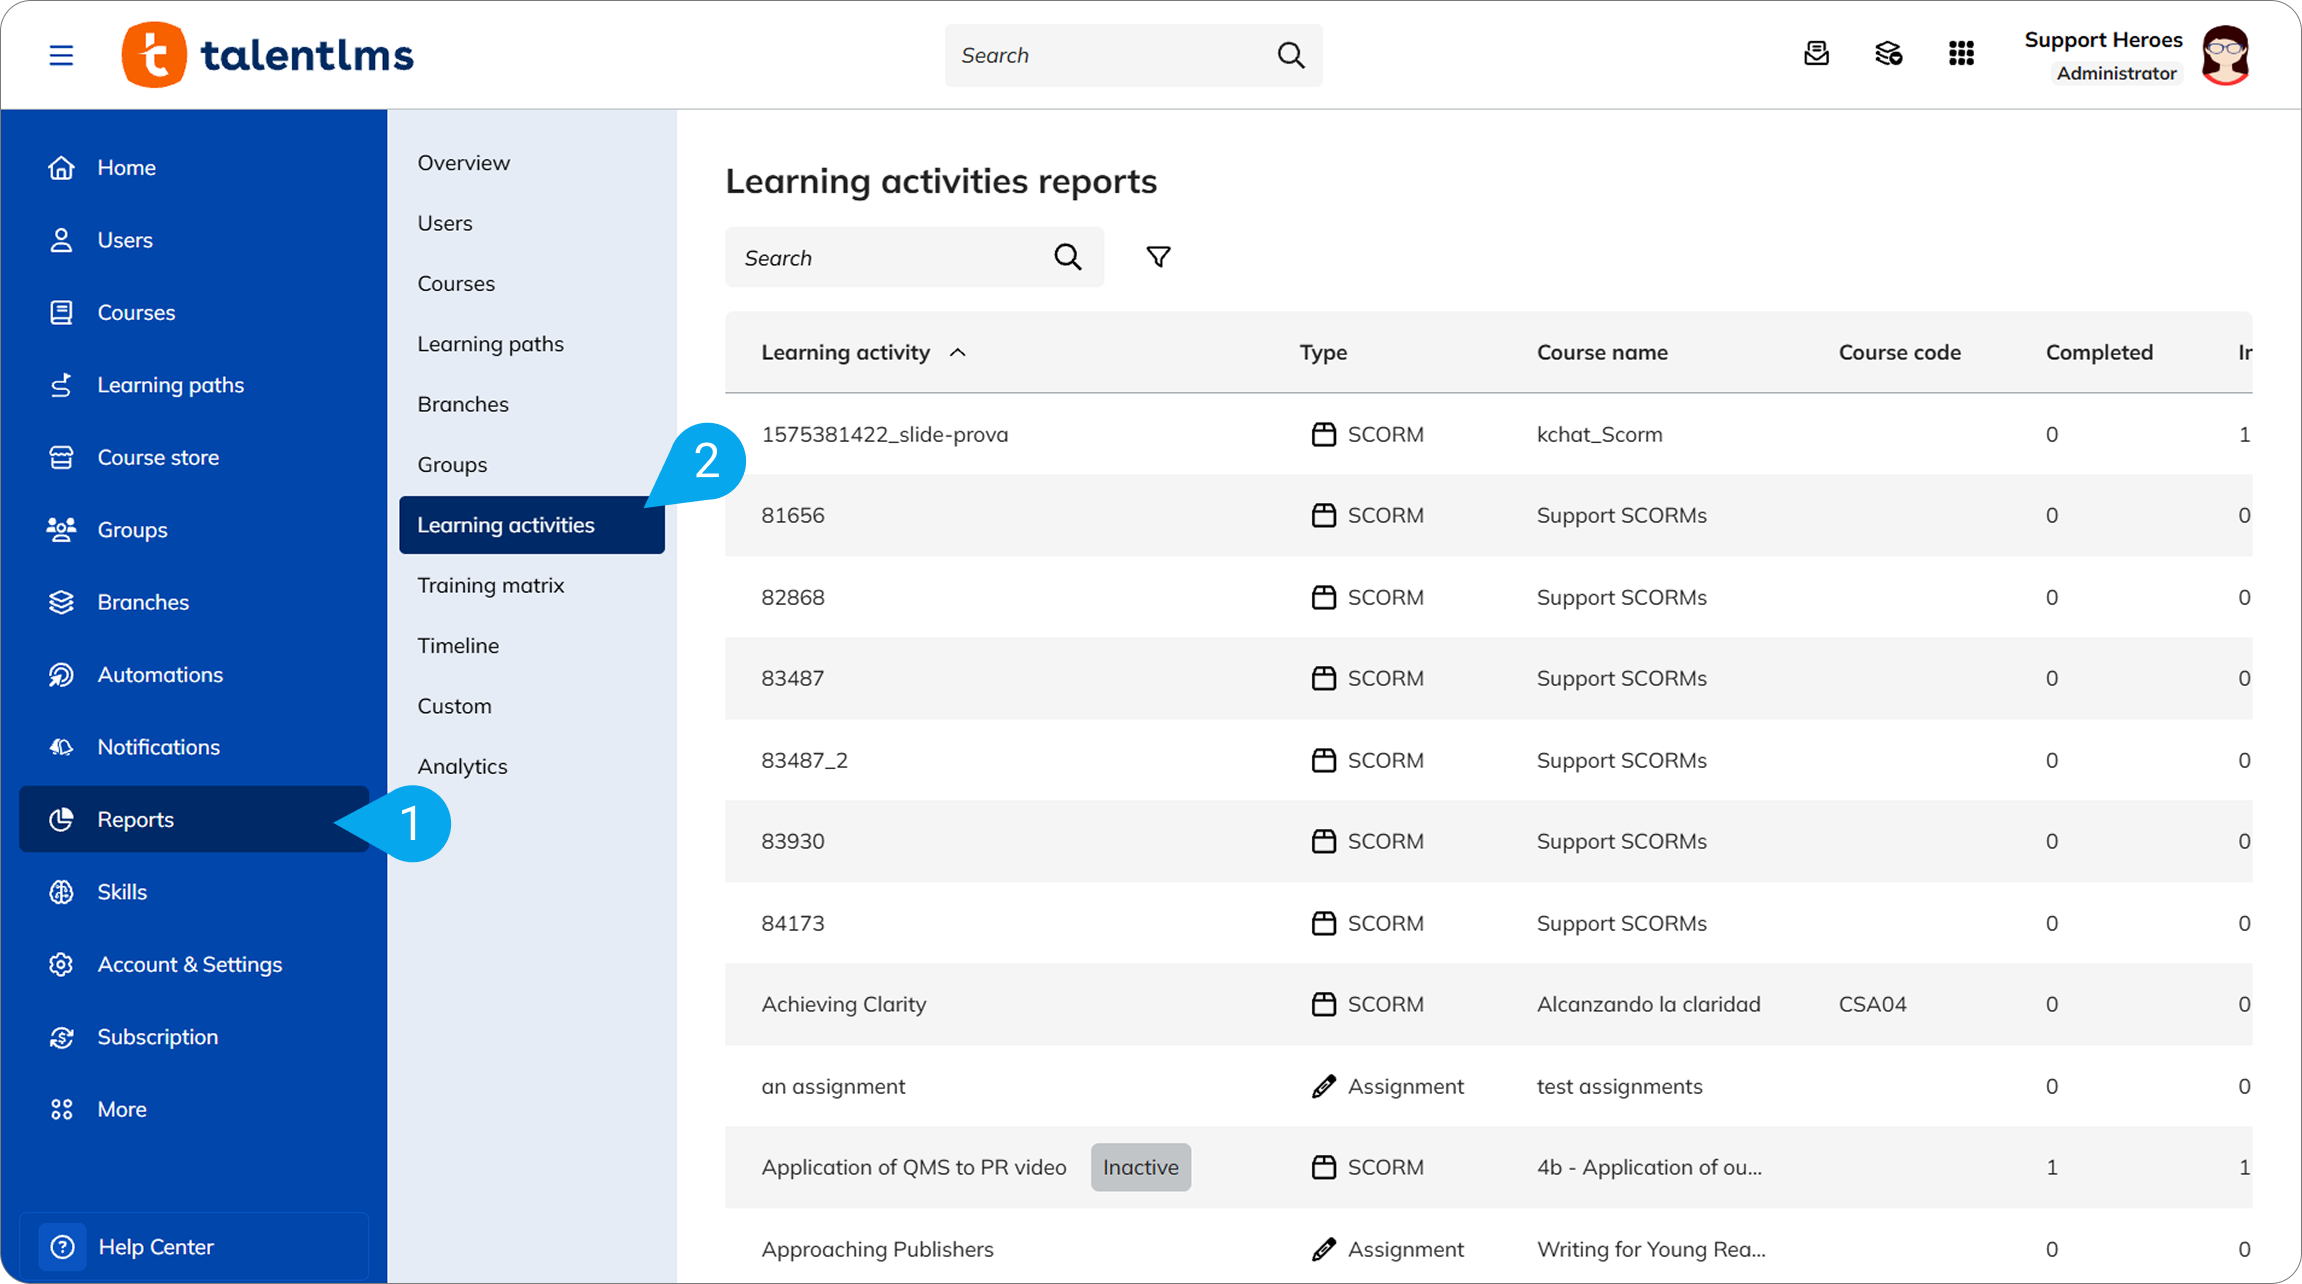Screen dimensions: 2302x1284
Task: Sort by Completed column header
Action: pos(2099,352)
